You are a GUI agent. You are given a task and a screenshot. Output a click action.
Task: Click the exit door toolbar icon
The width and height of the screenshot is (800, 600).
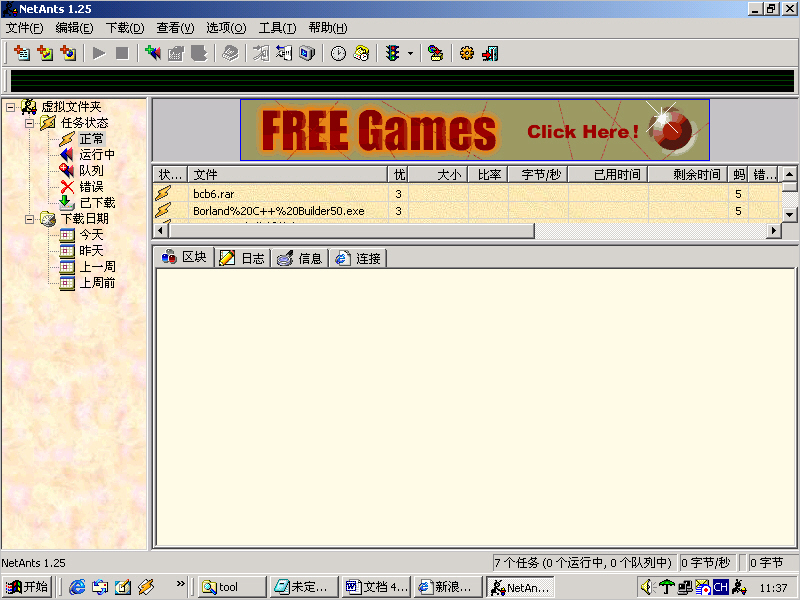(490, 53)
